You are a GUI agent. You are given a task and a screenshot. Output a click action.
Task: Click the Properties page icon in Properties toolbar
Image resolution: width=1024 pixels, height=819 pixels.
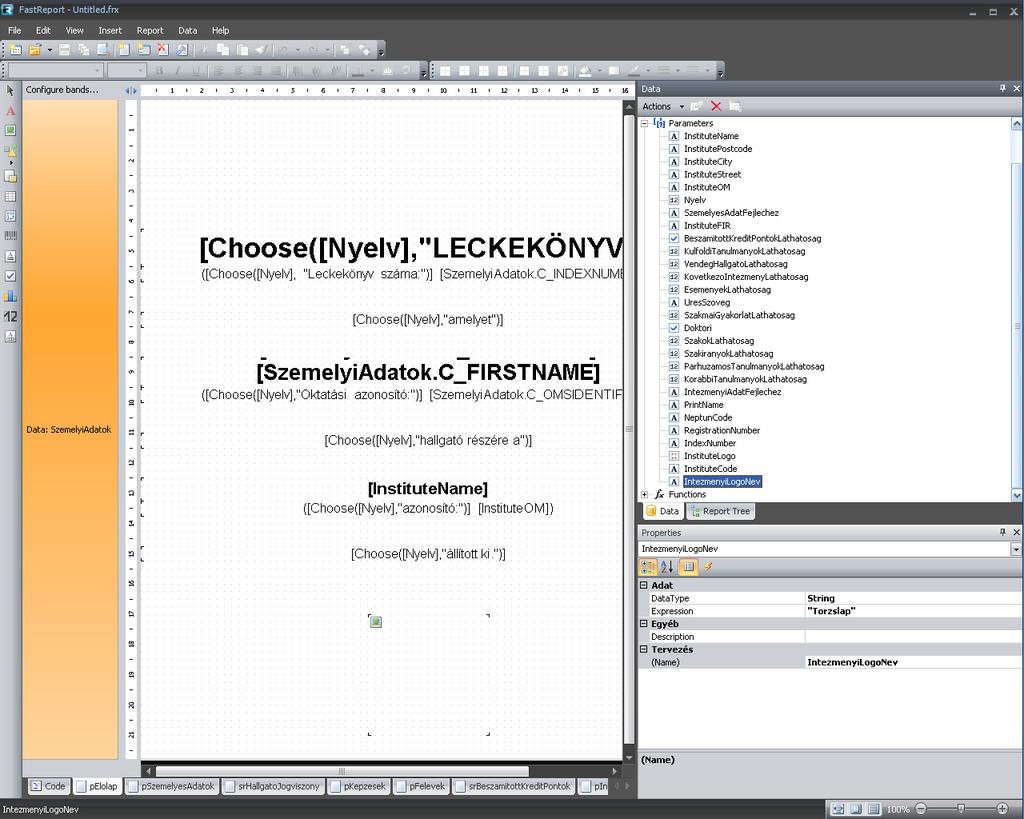pyautogui.click(x=688, y=567)
